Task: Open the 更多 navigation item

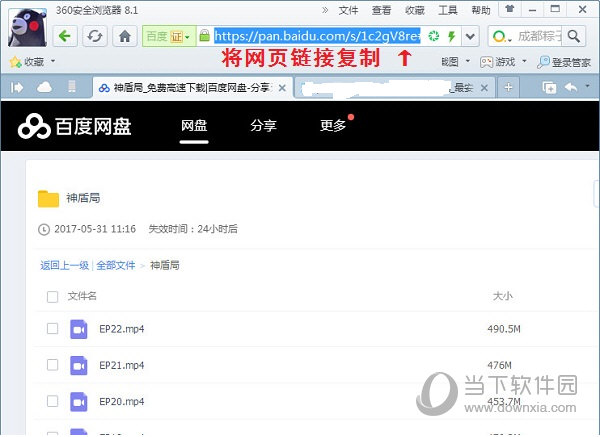Action: [333, 126]
